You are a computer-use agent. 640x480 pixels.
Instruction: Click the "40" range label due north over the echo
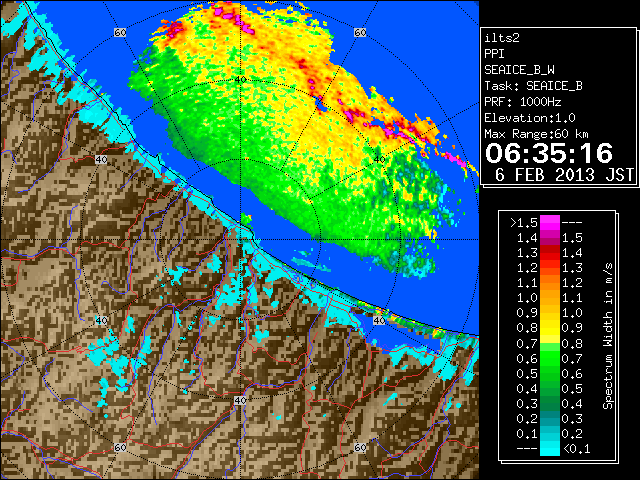point(240,80)
